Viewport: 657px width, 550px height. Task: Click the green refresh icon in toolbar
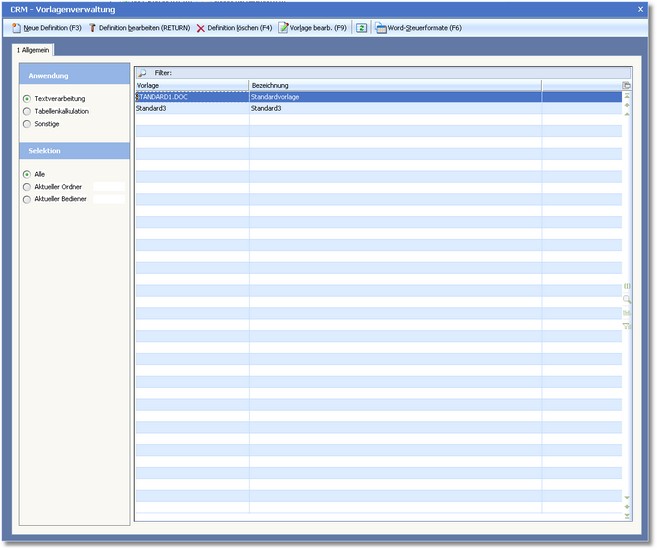point(362,28)
